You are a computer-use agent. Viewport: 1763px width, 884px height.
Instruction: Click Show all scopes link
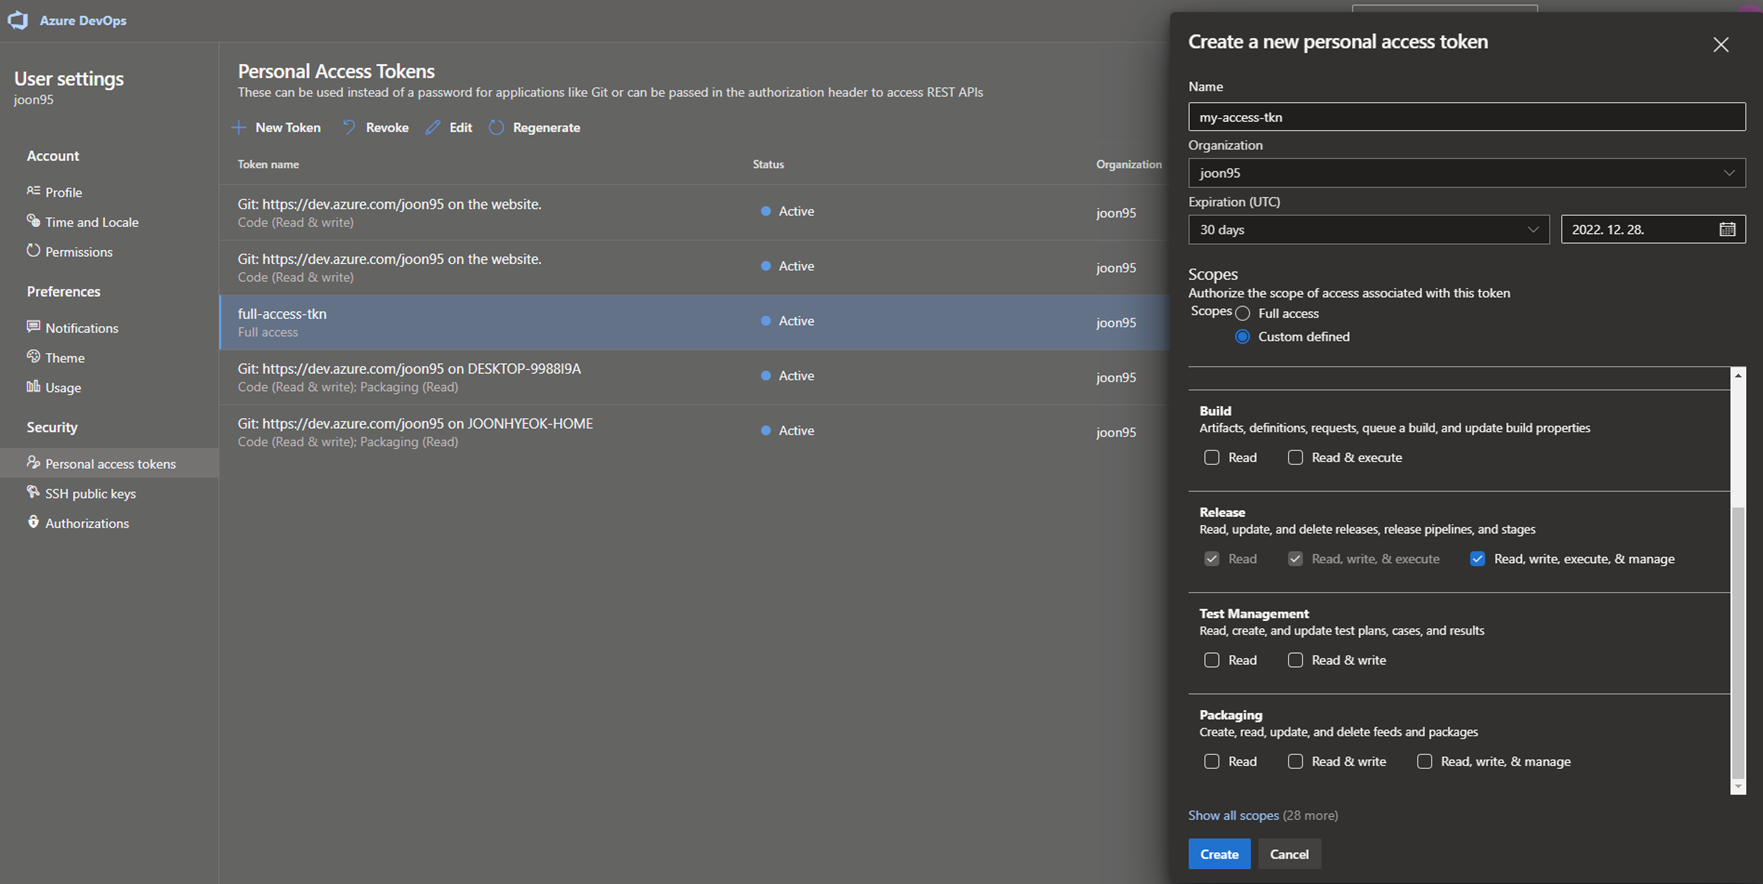1233,815
